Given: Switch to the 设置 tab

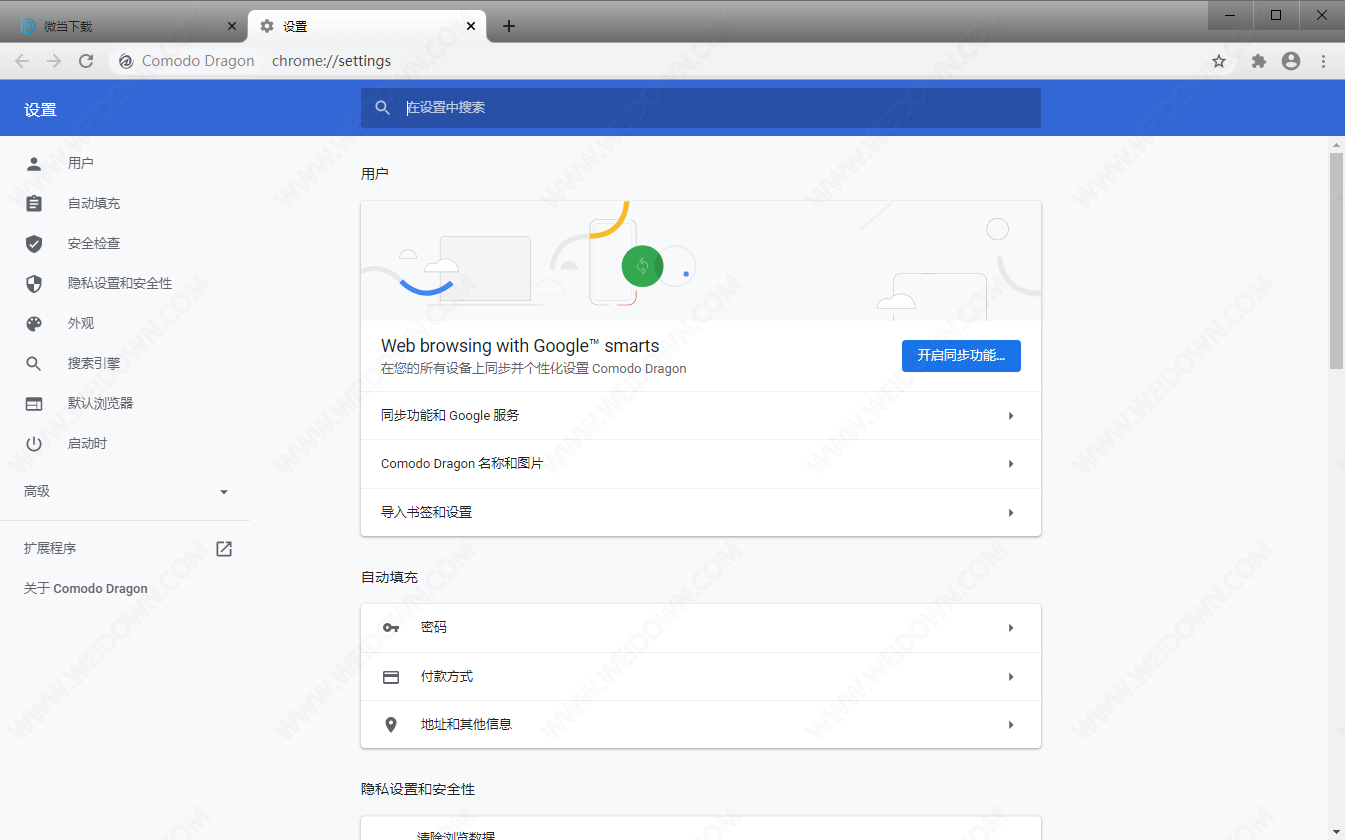Looking at the screenshot, I should [367, 26].
